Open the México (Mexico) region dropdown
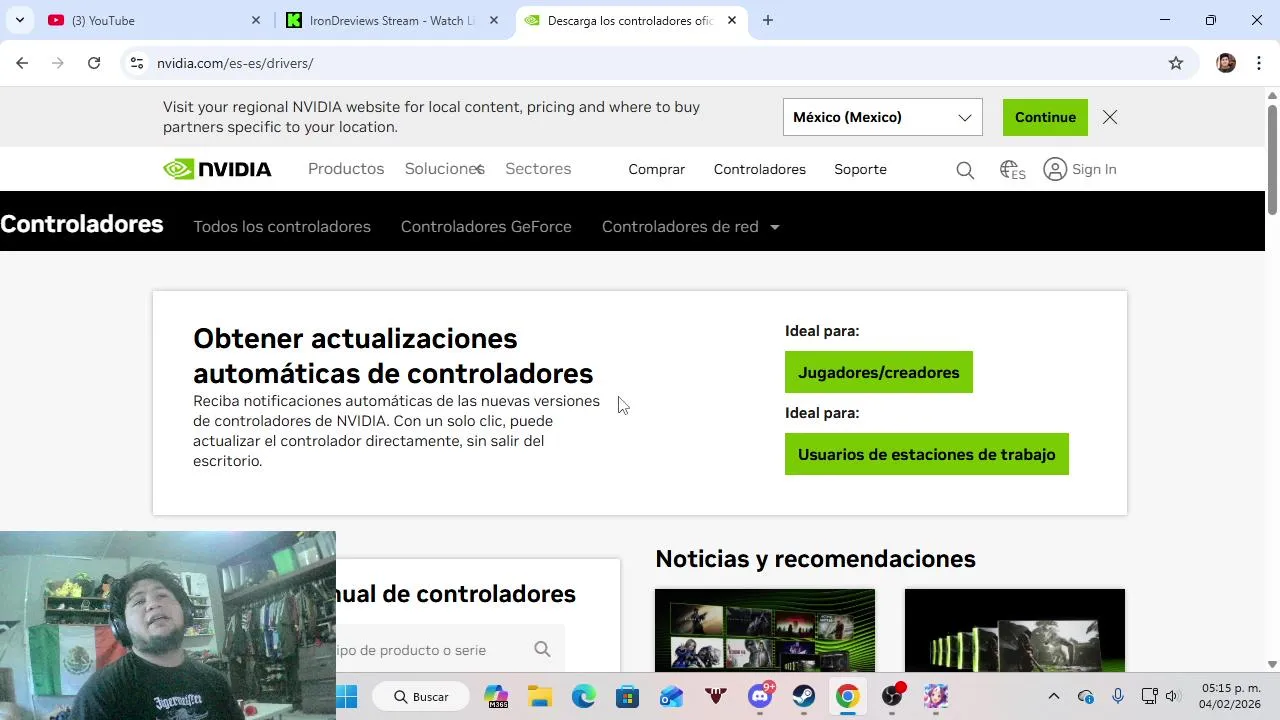The width and height of the screenshot is (1280, 720). coord(883,117)
